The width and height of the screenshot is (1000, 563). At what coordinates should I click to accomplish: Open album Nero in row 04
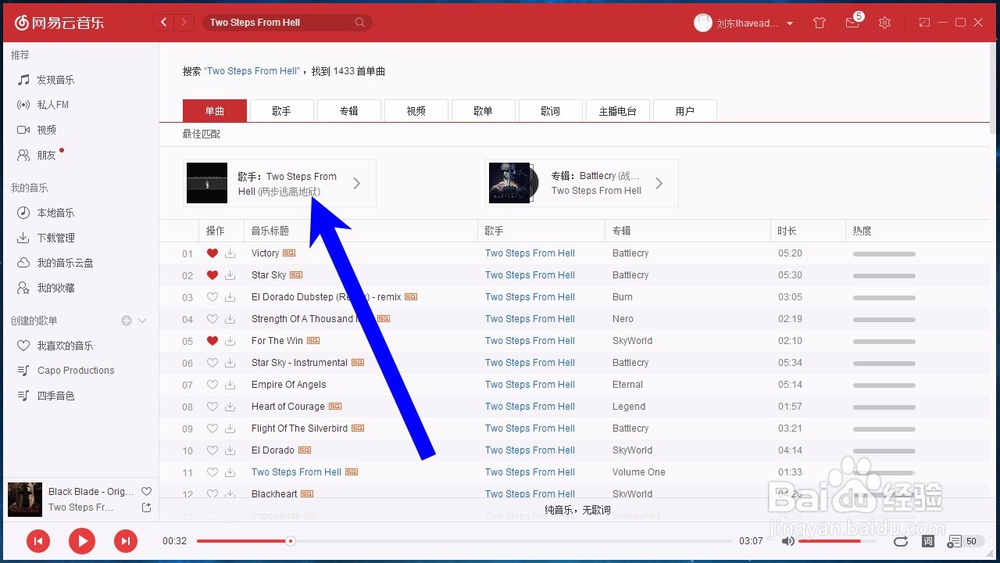[x=622, y=319]
